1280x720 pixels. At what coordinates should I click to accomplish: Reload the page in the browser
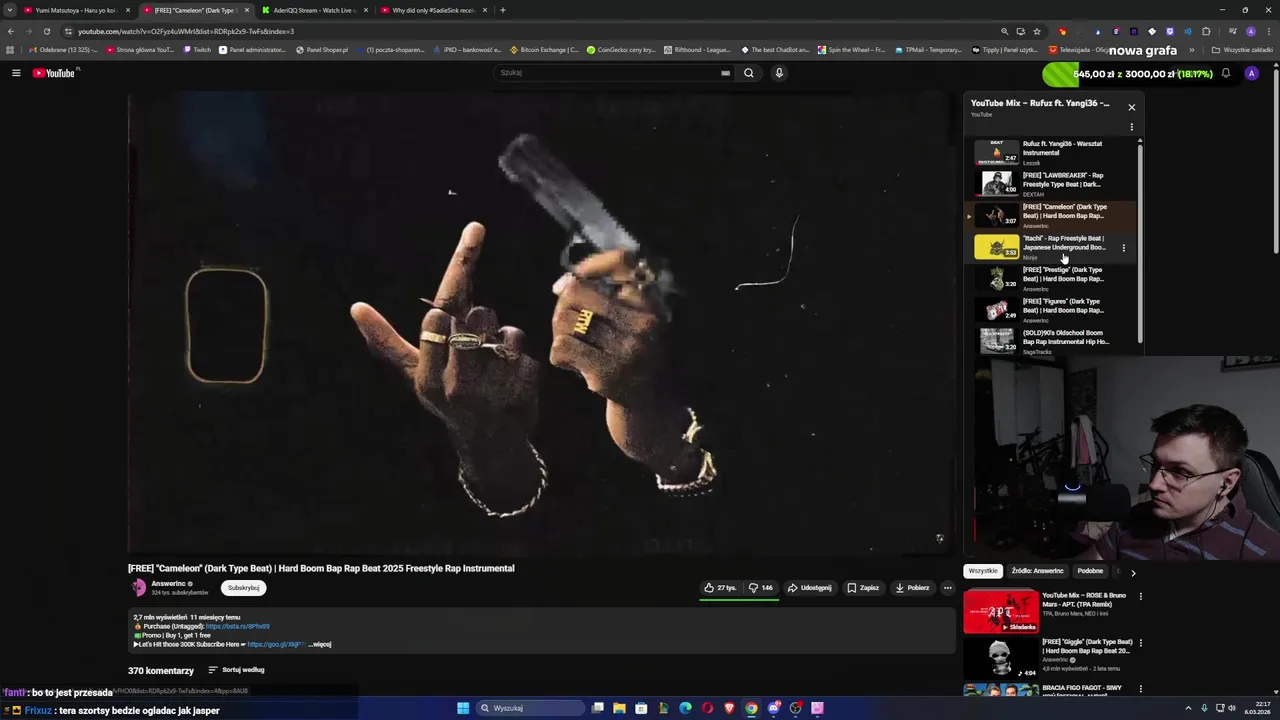pyautogui.click(x=46, y=31)
